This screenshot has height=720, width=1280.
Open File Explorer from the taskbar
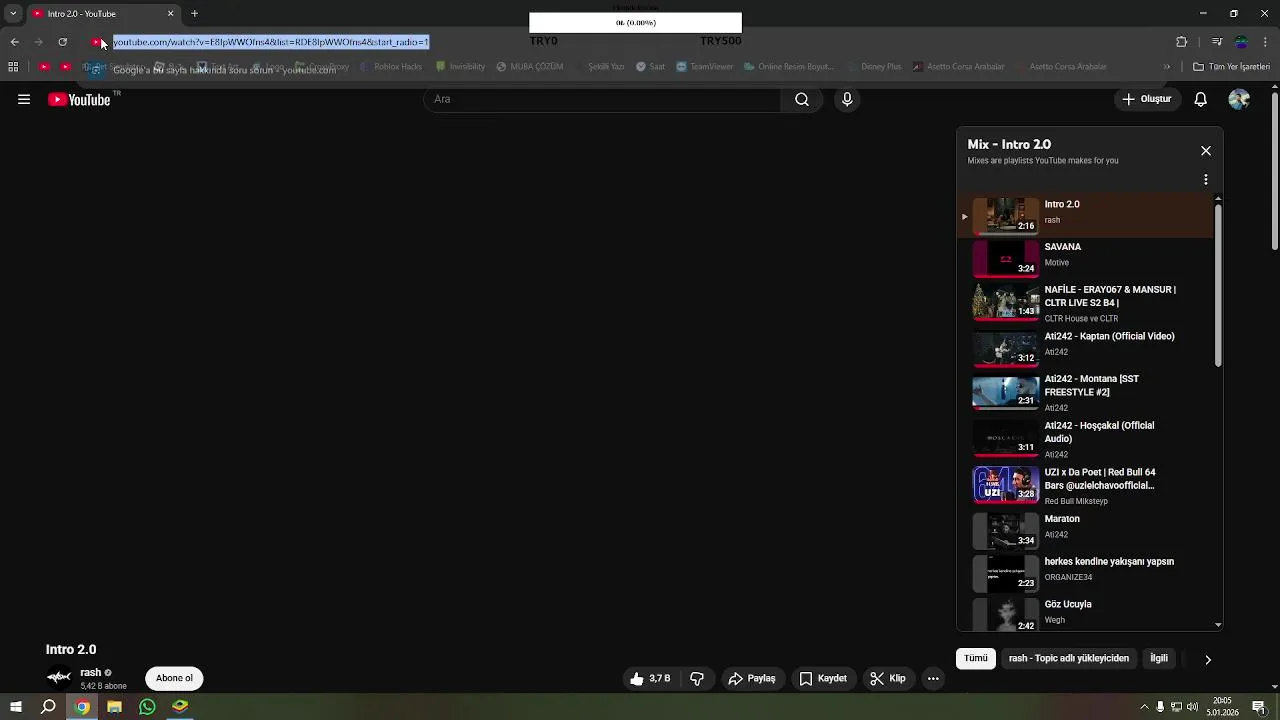point(114,707)
